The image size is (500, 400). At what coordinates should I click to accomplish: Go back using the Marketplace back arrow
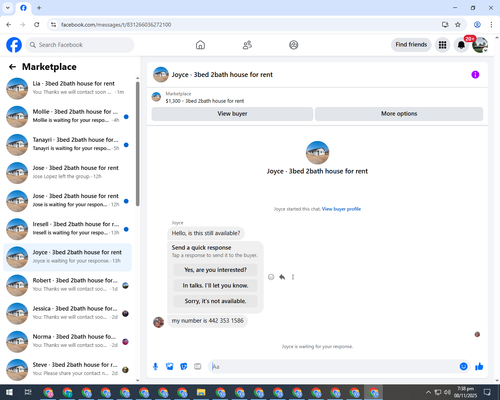12,67
